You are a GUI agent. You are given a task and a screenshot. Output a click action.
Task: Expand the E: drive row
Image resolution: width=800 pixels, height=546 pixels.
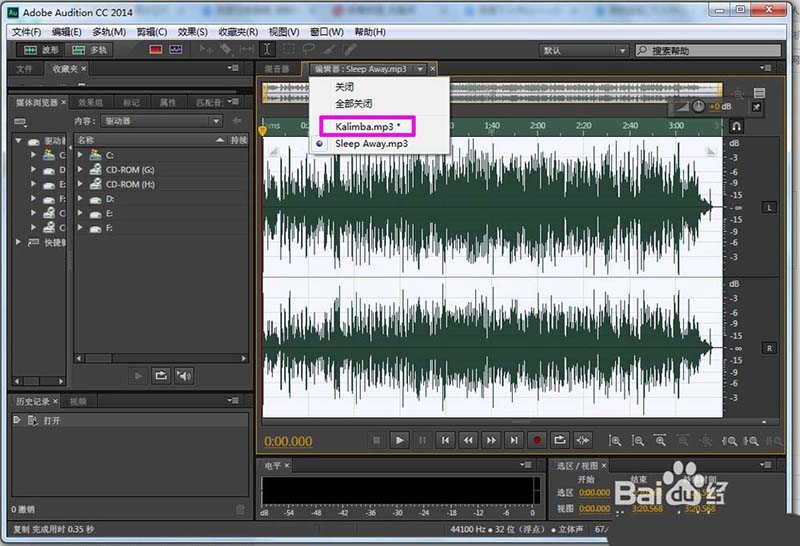[x=80, y=213]
